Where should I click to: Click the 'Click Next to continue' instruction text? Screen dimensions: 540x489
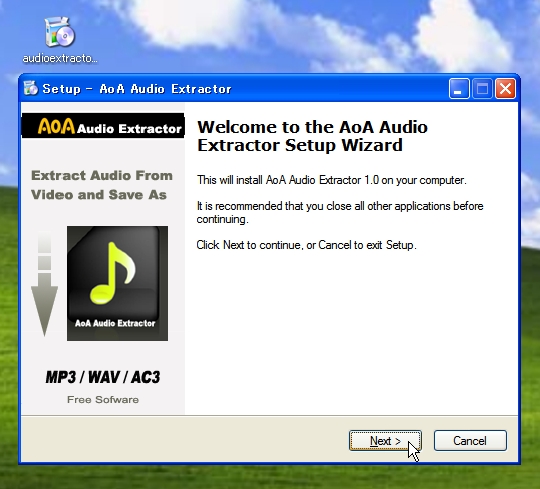[x=307, y=245]
